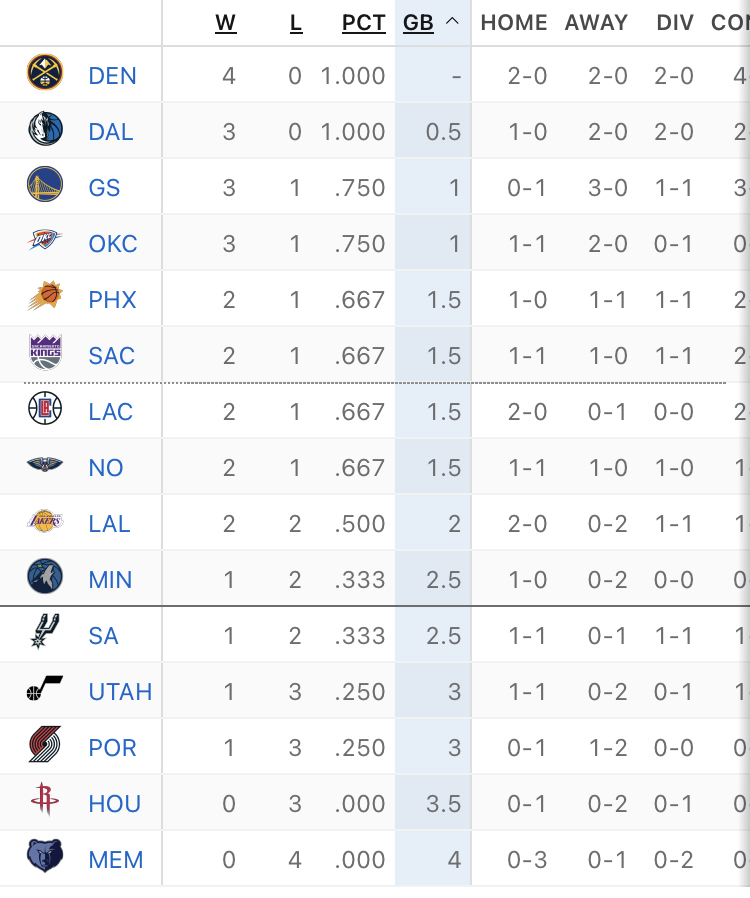The image size is (750, 898).
Task: Click the Phoenix Suns logo
Action: click(x=45, y=296)
